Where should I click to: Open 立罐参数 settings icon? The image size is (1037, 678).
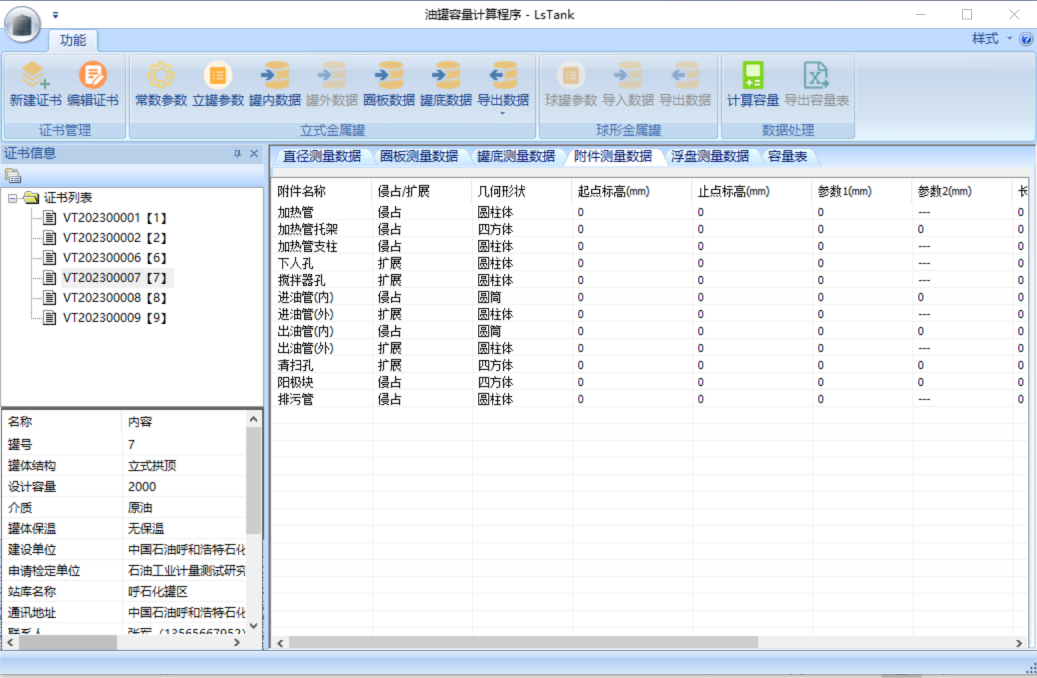pos(218,75)
